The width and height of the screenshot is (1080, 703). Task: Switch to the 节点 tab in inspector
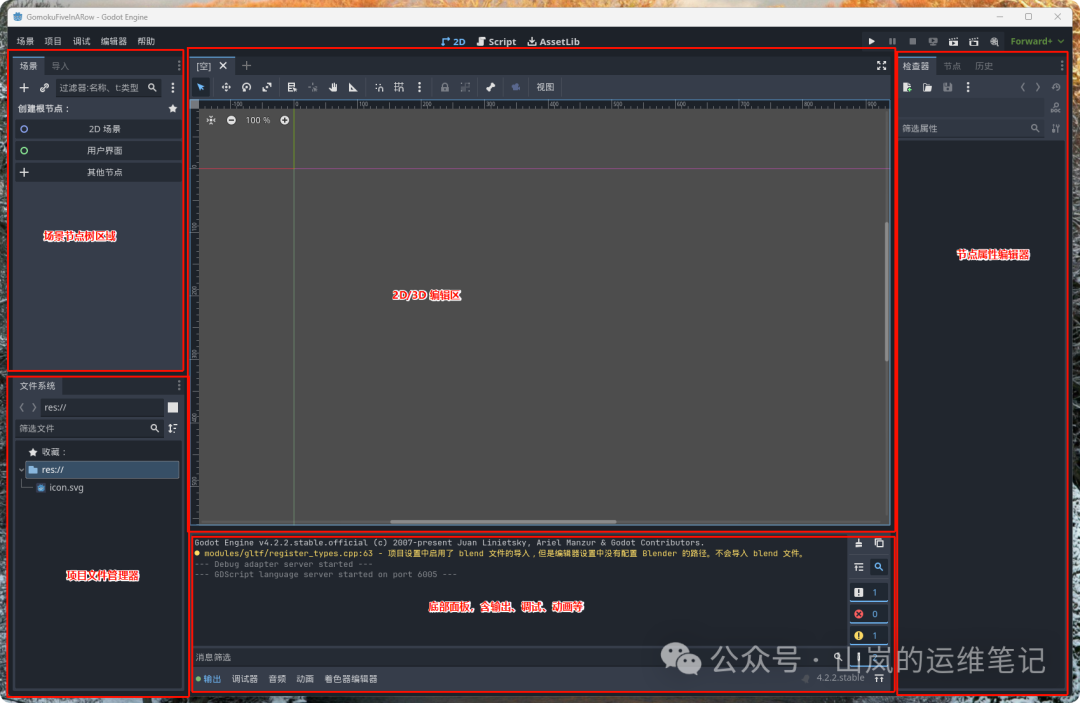[952, 66]
